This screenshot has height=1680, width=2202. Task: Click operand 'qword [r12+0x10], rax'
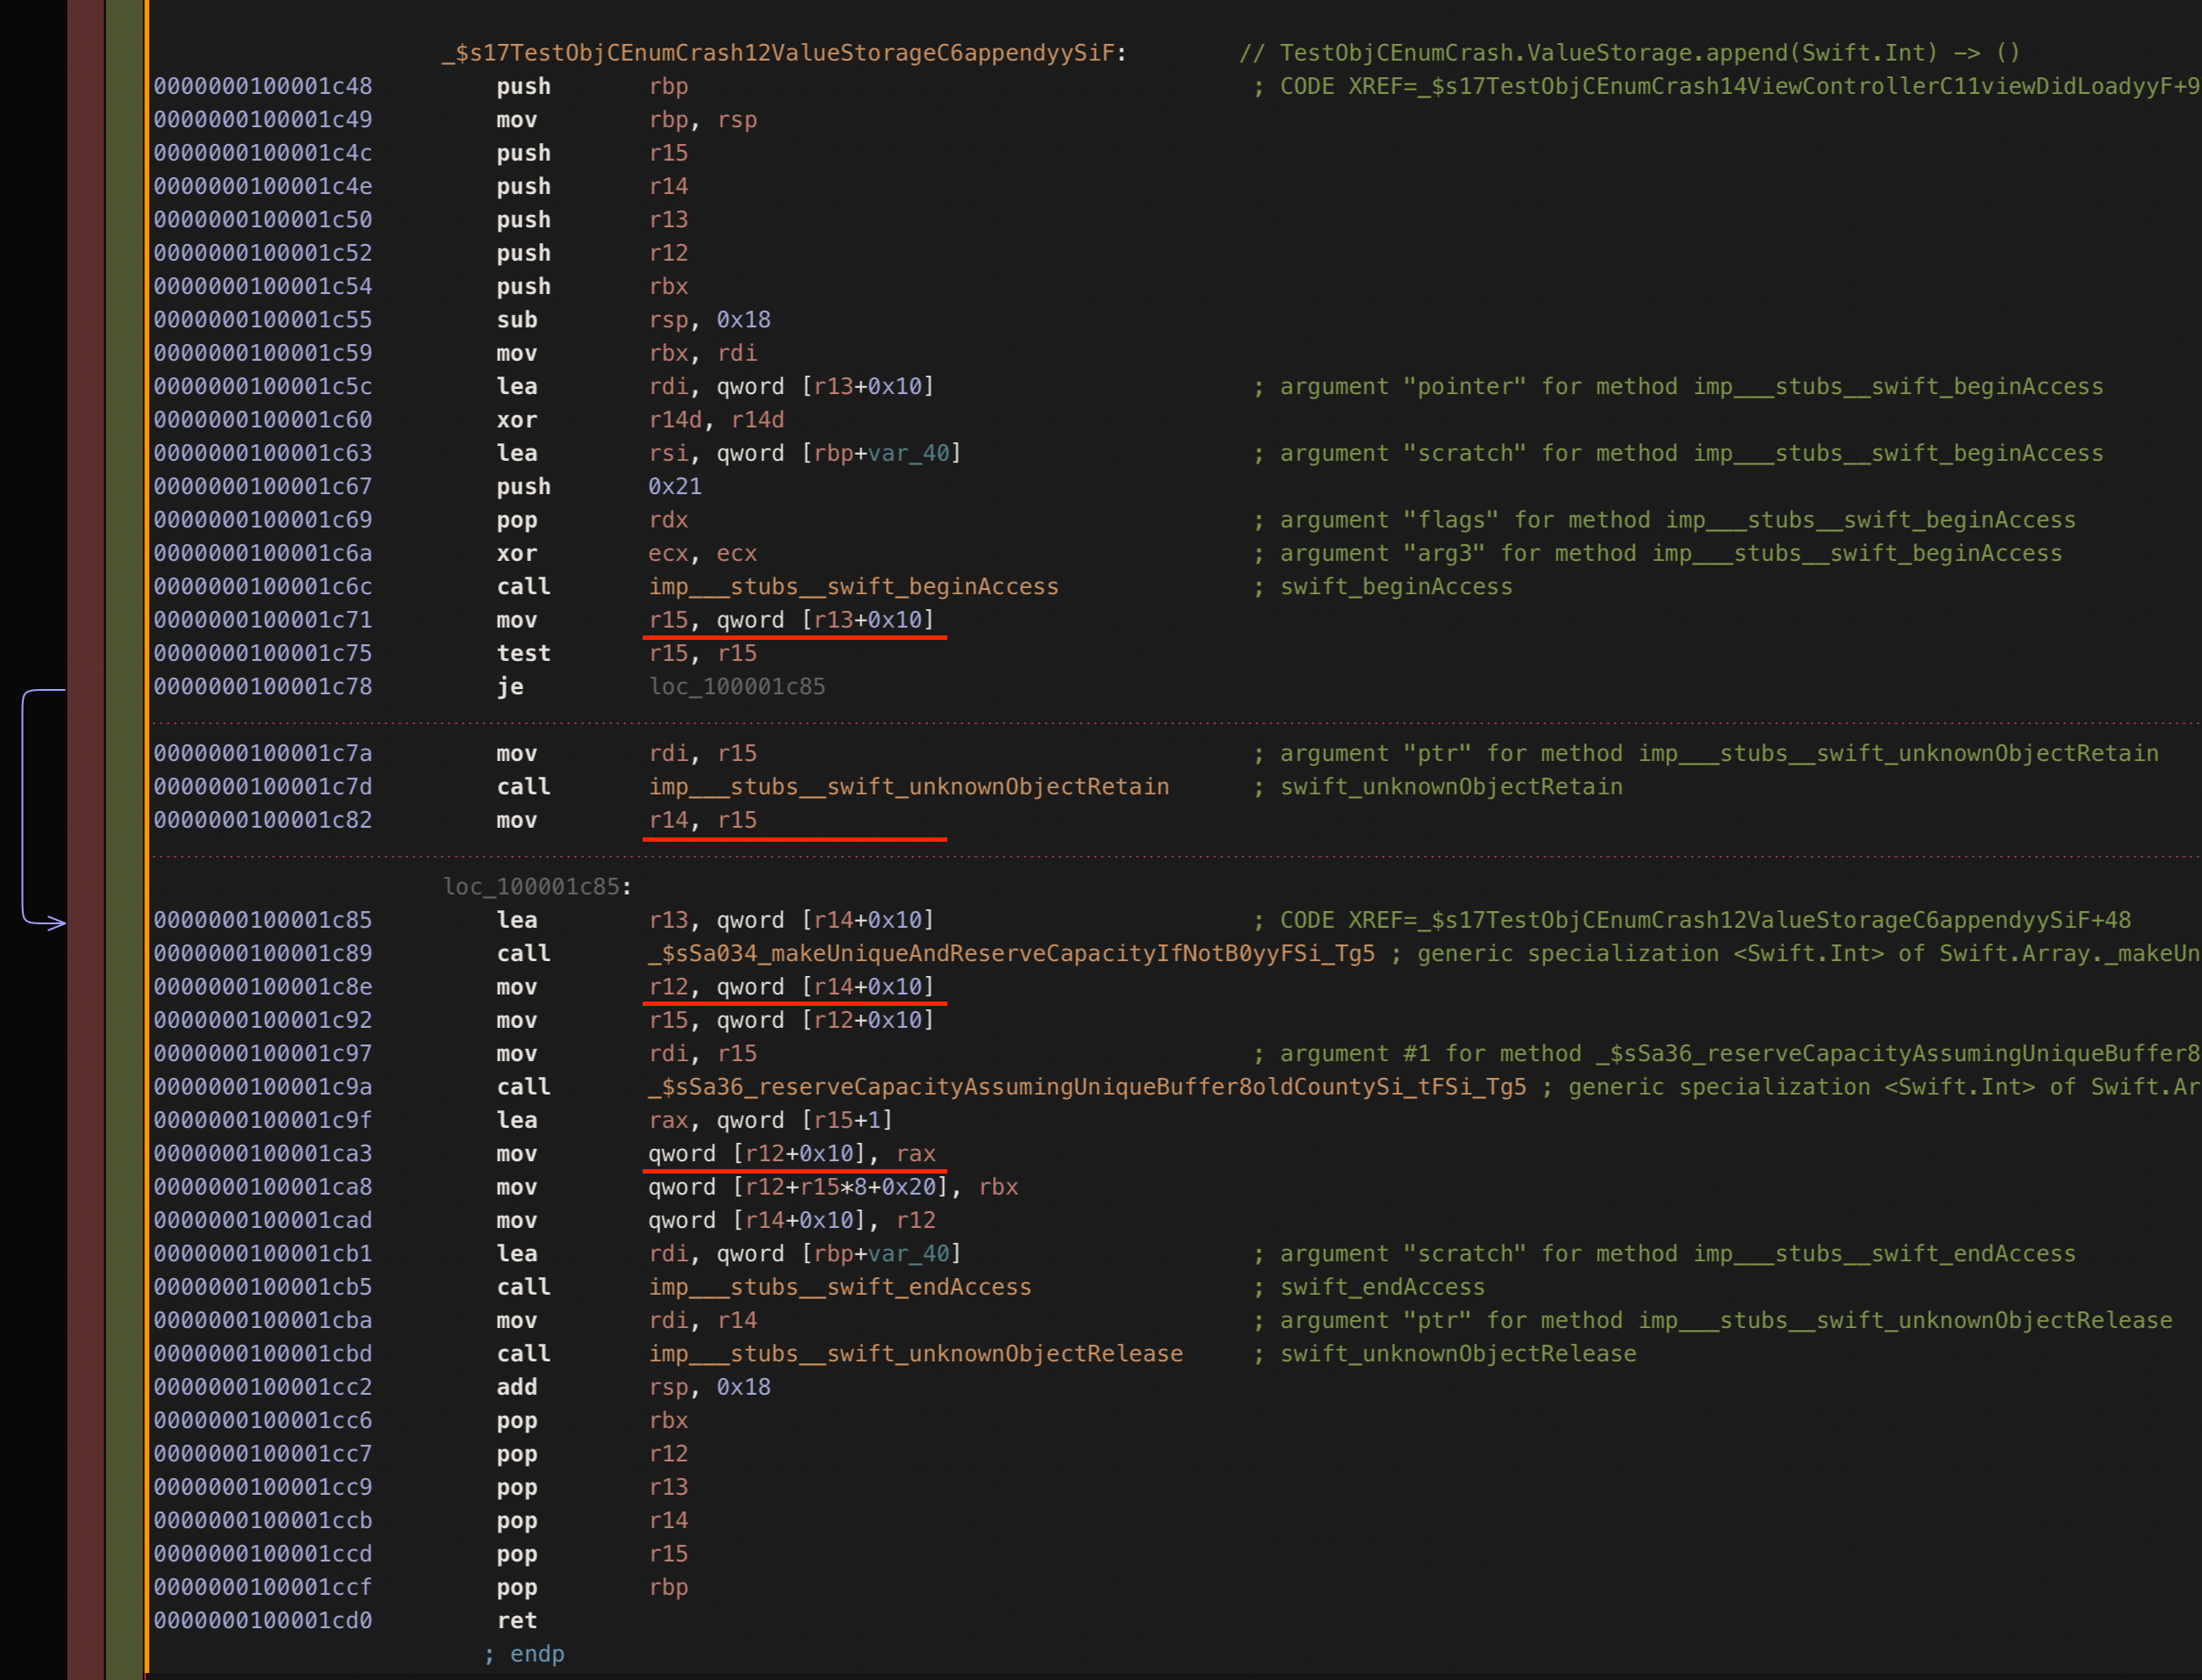coord(792,1153)
